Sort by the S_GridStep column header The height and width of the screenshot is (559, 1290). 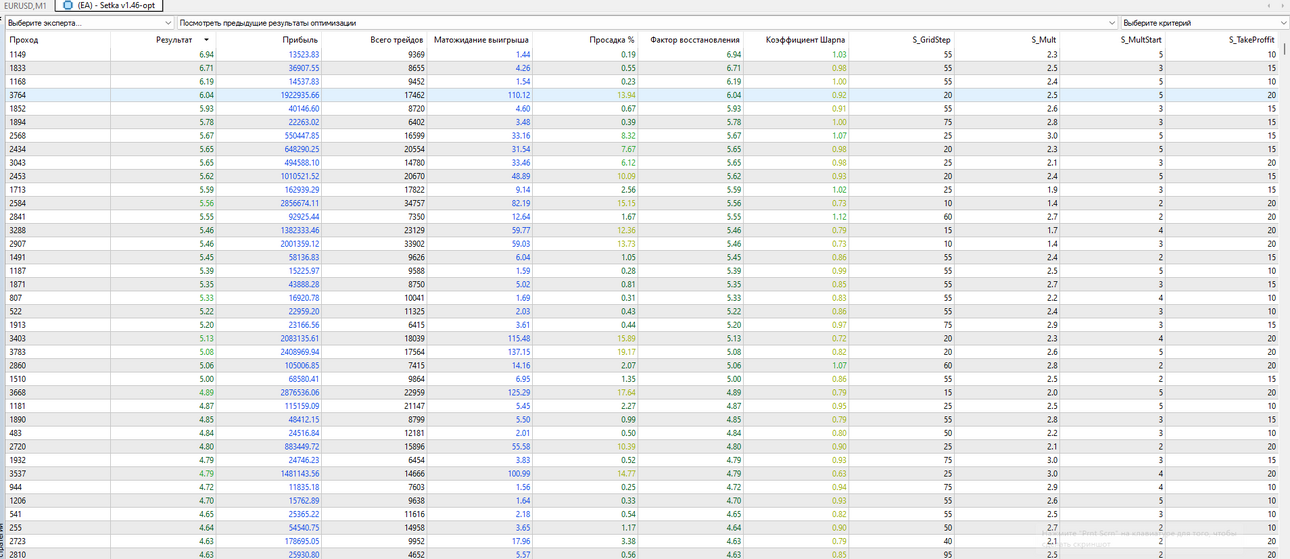(904, 40)
